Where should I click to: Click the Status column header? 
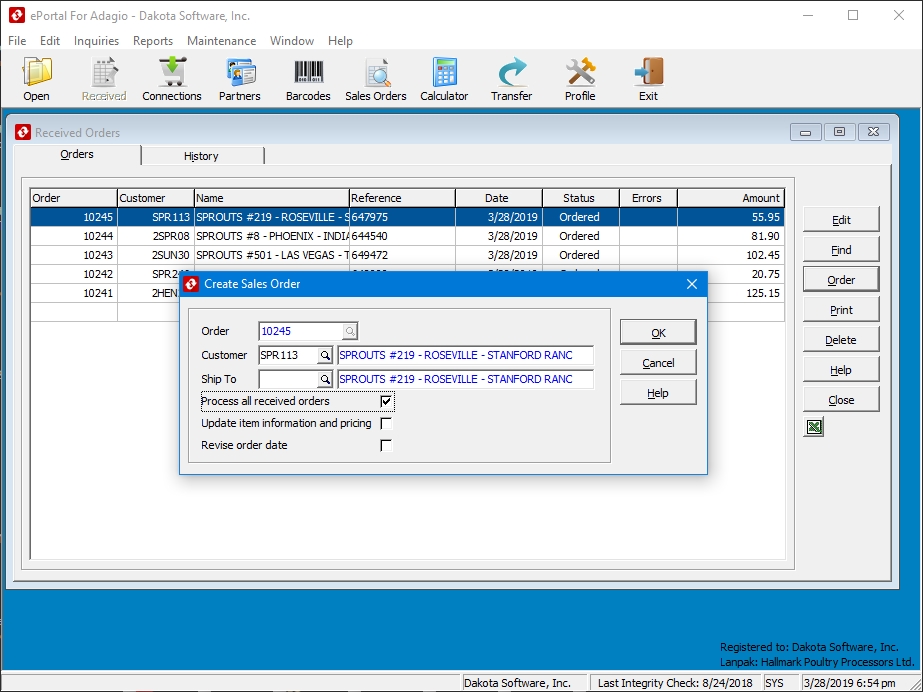[x=580, y=198]
